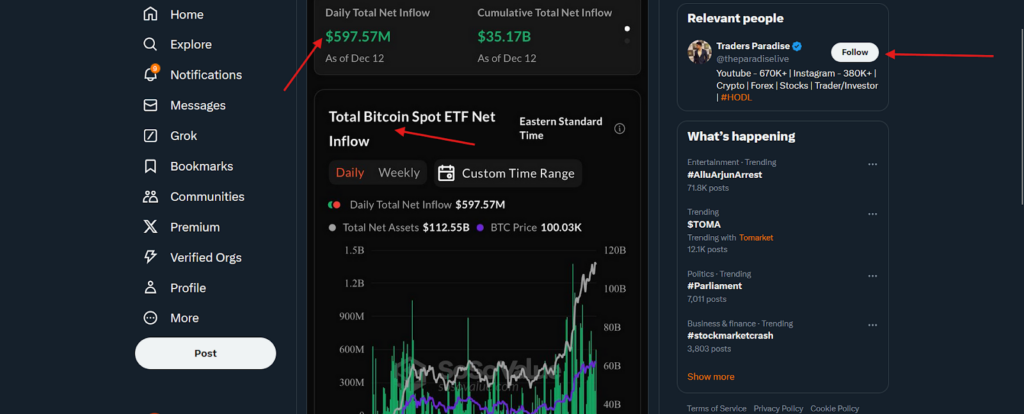Expand the More circle icon
Viewport: 1024px width, 414px height.
point(150,318)
